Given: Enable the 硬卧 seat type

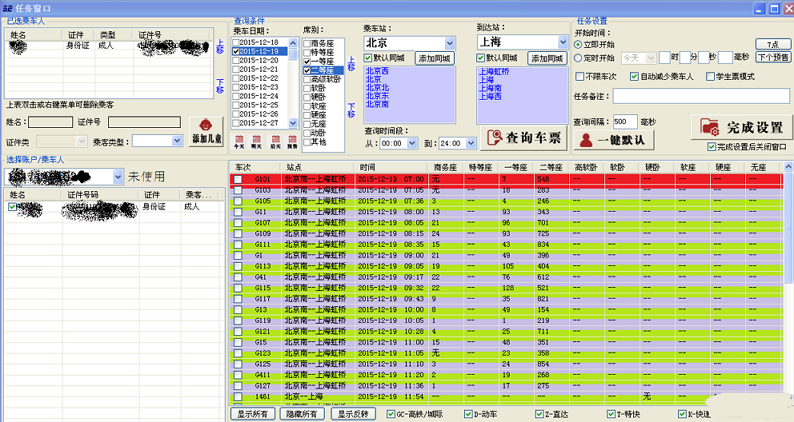Looking at the screenshot, I should [307, 97].
